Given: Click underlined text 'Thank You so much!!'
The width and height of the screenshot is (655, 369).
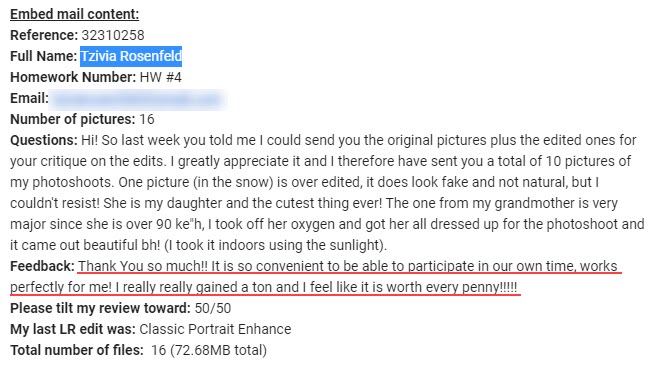Looking at the screenshot, I should pyautogui.click(x=142, y=266).
